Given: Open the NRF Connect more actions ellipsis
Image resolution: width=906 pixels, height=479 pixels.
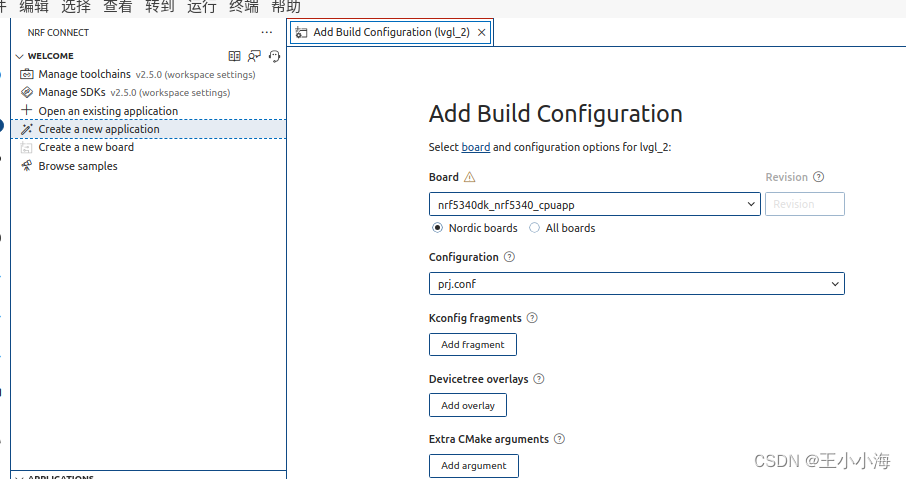Looking at the screenshot, I should (x=266, y=32).
